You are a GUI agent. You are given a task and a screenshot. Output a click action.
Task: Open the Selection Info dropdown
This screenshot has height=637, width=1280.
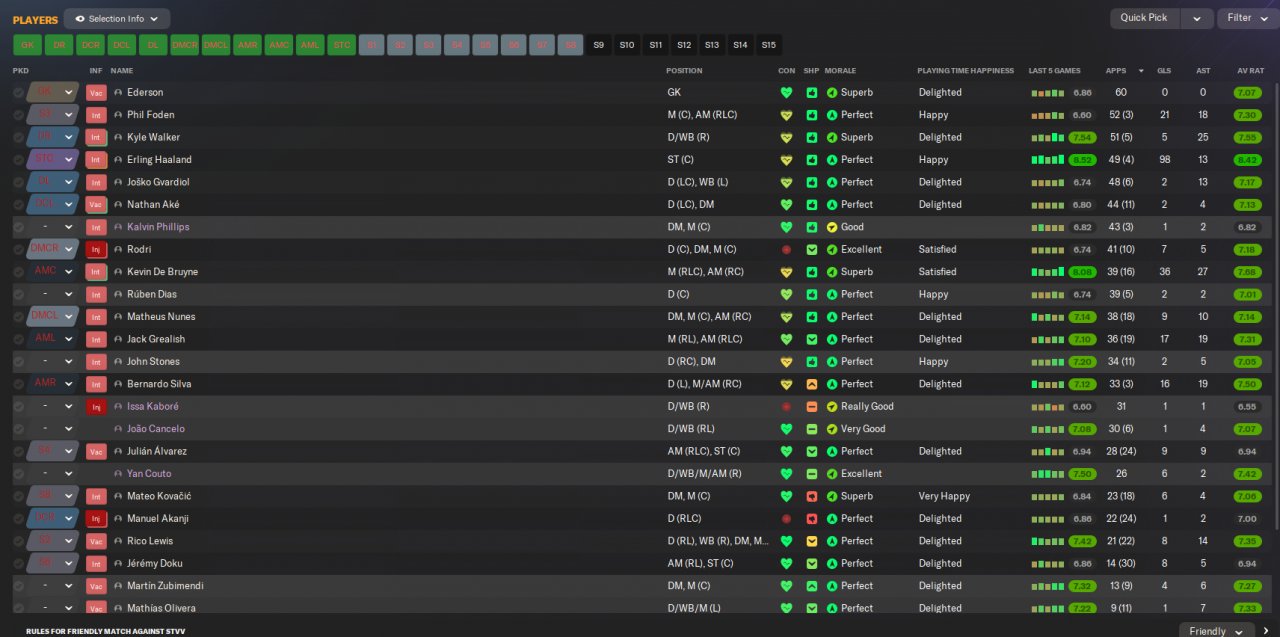coord(117,19)
